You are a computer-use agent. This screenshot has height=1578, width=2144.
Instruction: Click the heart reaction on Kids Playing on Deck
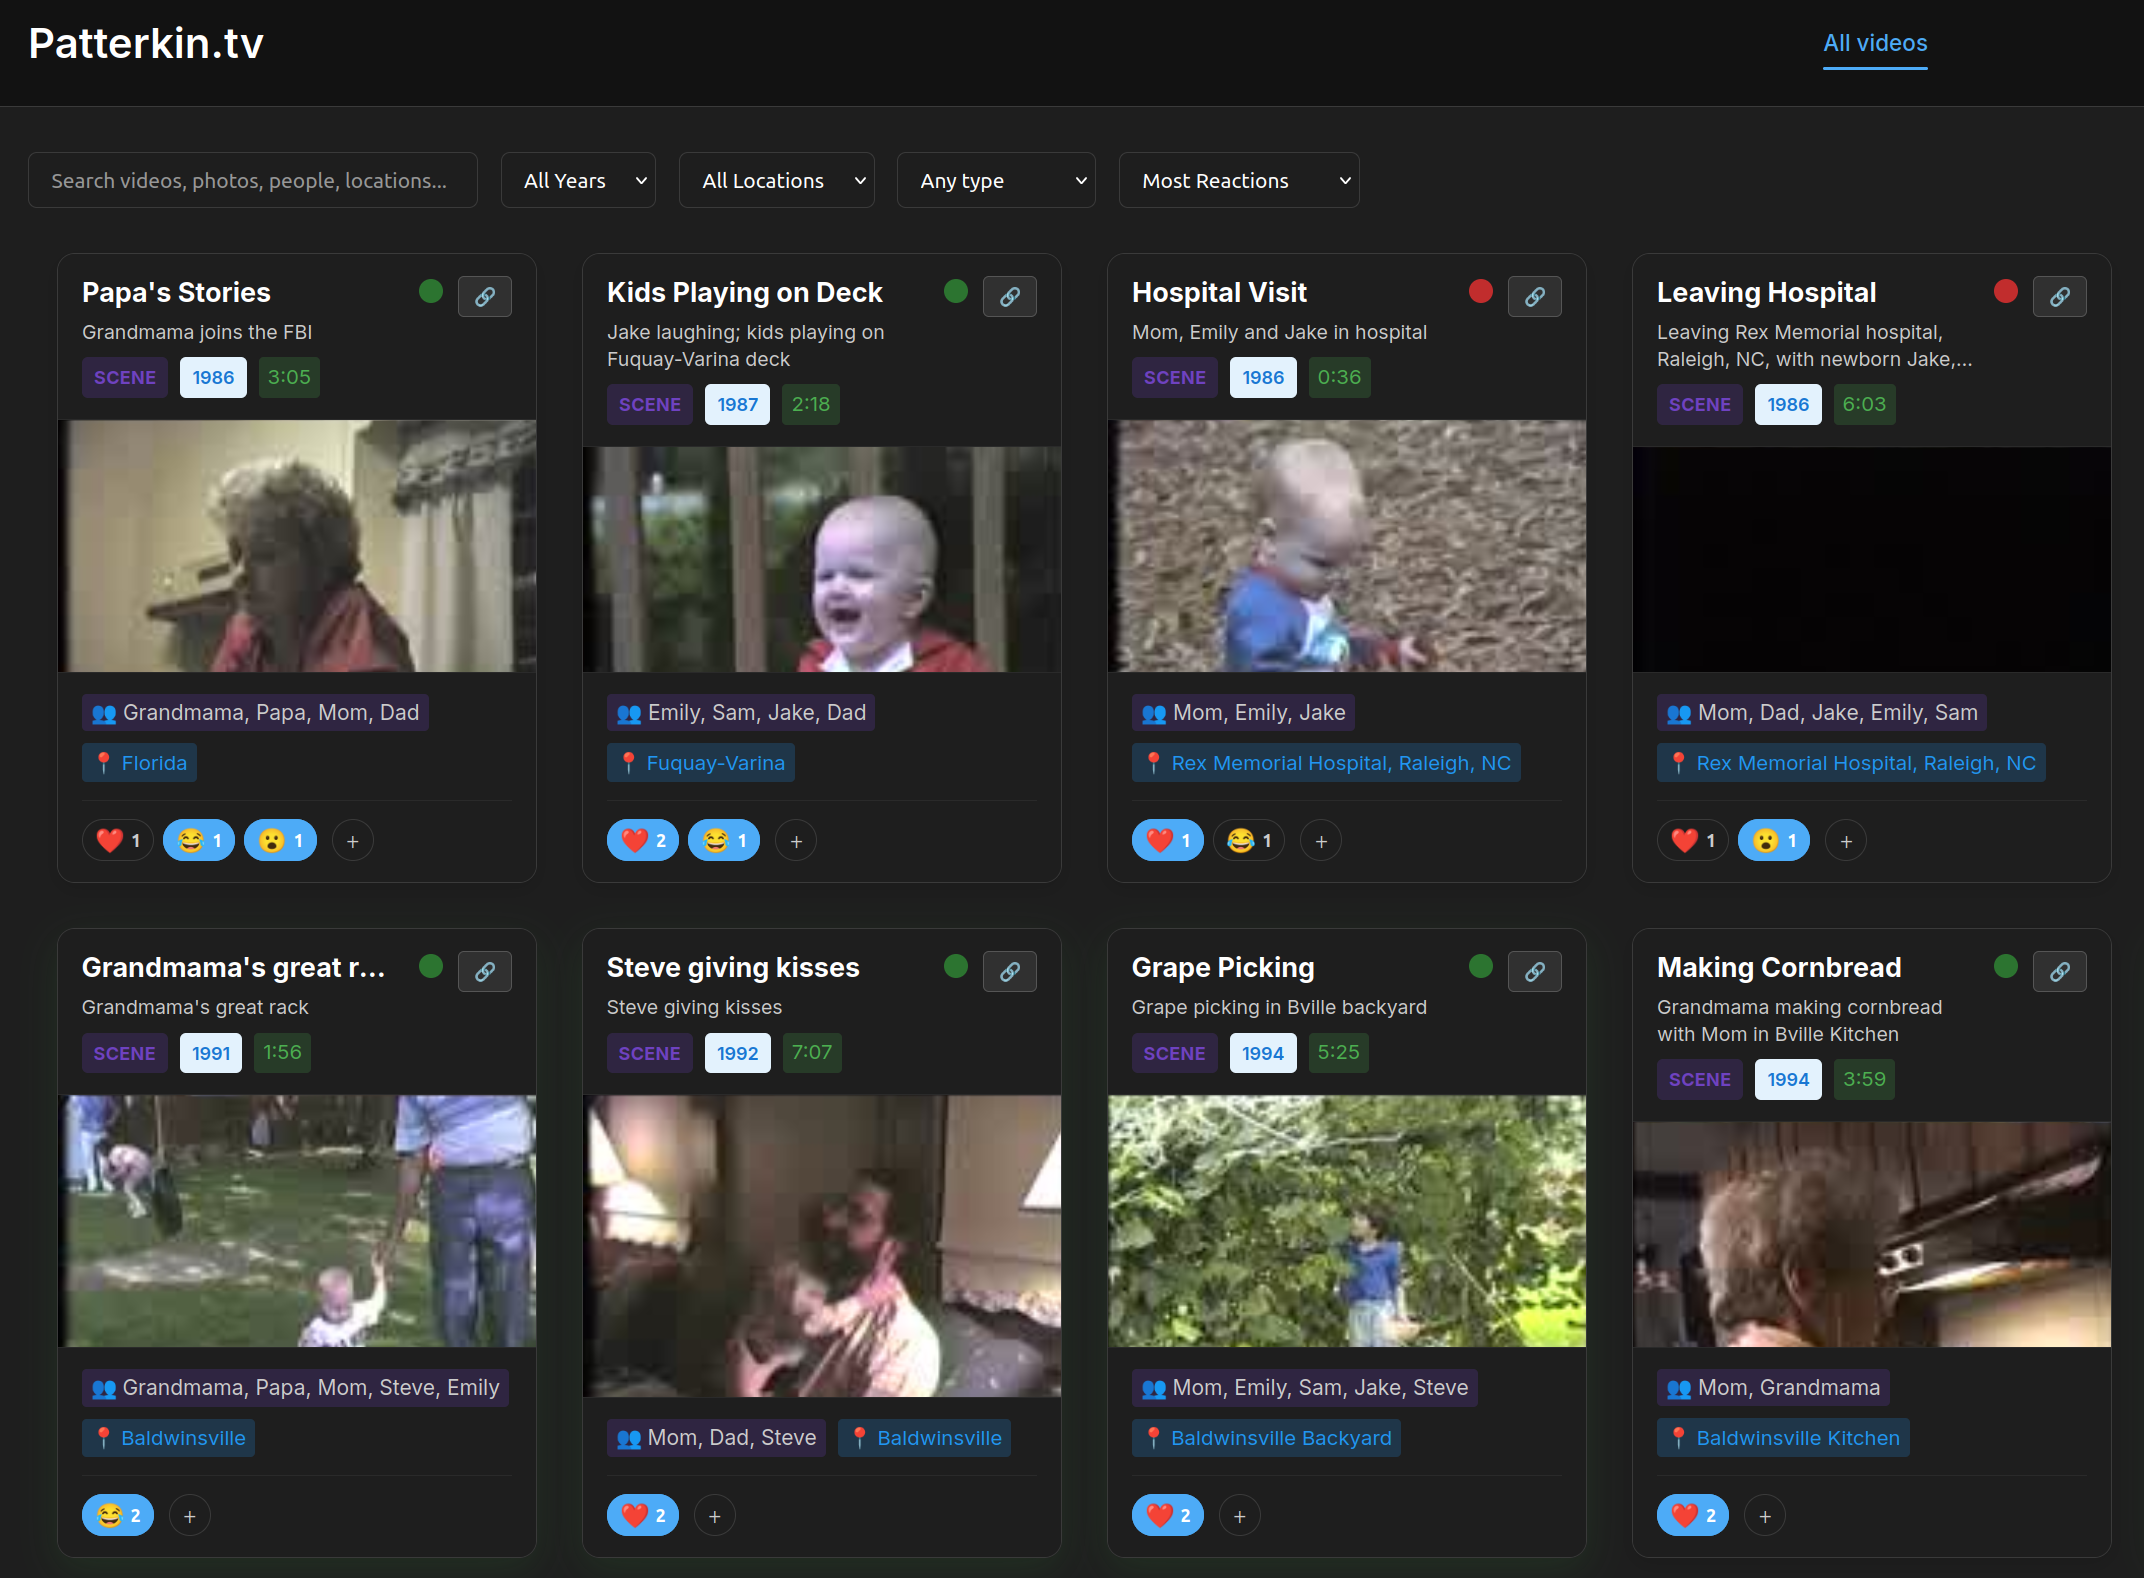642,840
